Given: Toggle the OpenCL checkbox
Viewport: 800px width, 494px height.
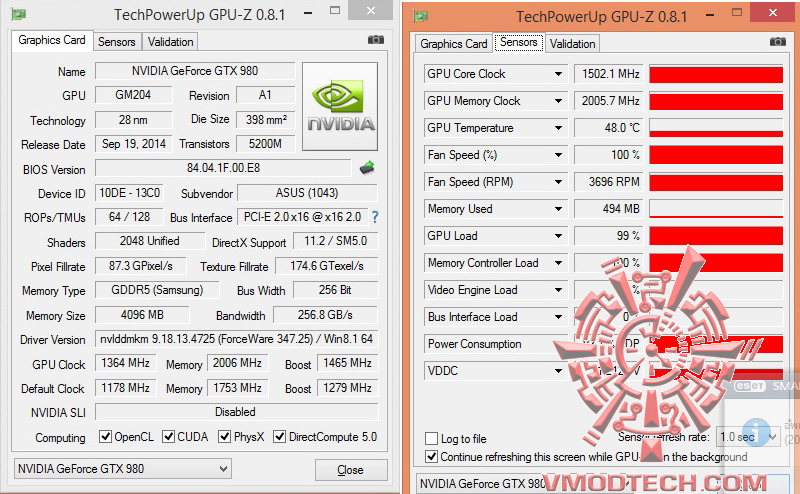Looking at the screenshot, I should click(x=106, y=437).
